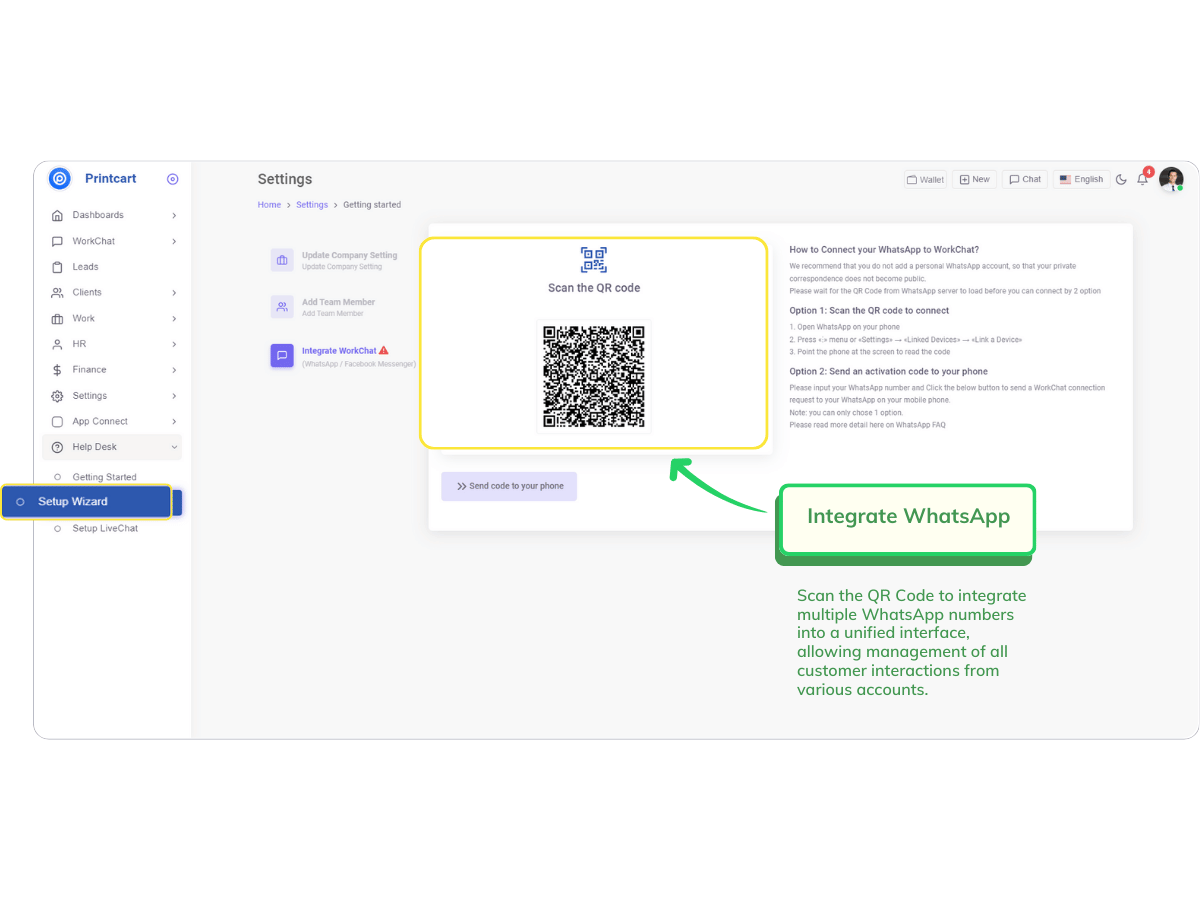Viewport: 1200px width, 900px height.
Task: Open notifications via the bell icon
Action: (x=1143, y=179)
